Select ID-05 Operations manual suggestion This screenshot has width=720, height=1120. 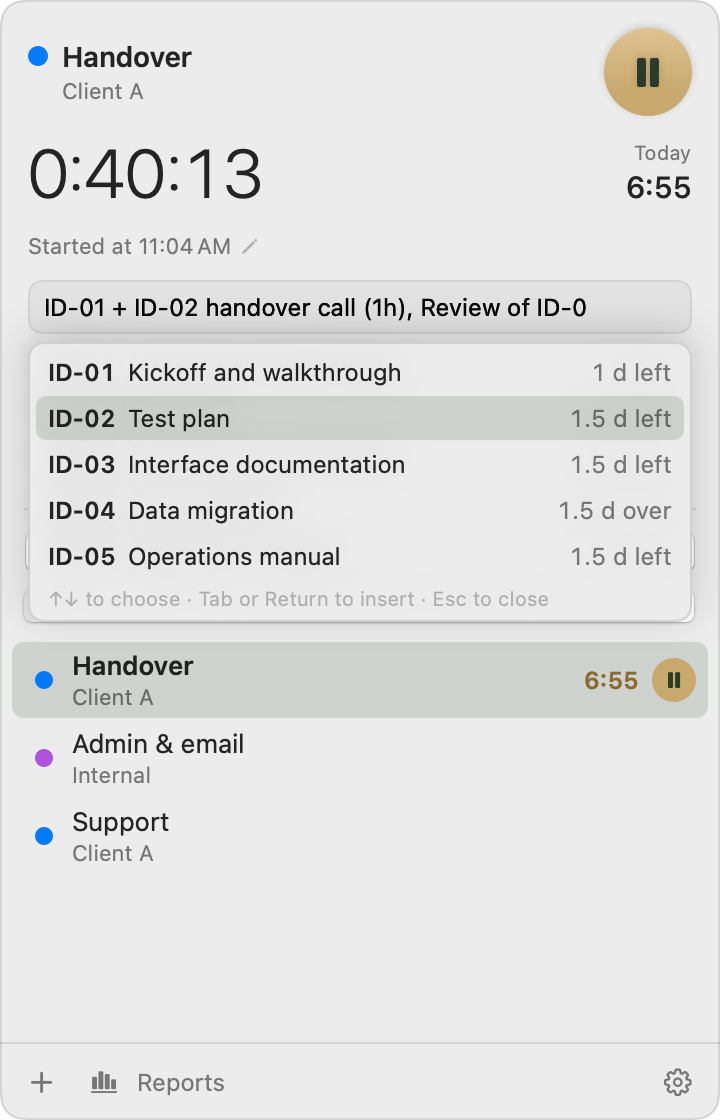pos(360,557)
